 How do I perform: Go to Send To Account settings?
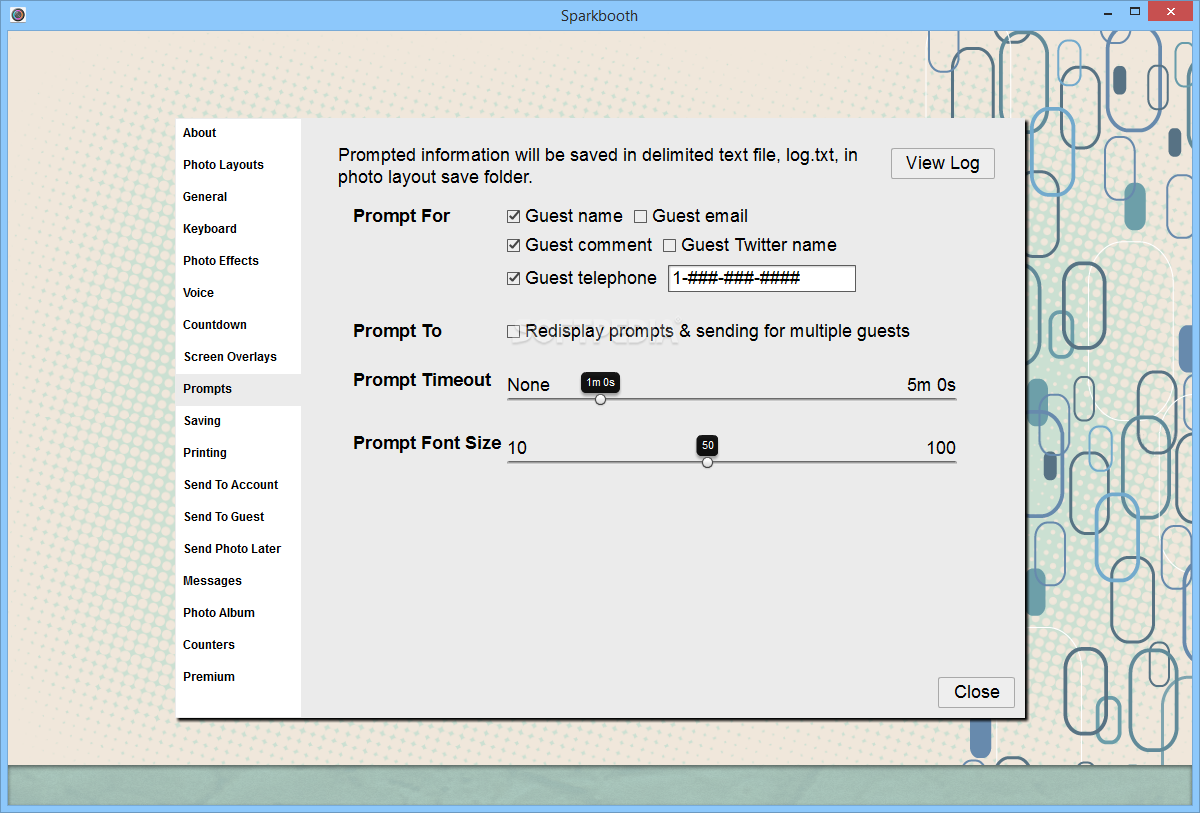click(x=238, y=485)
